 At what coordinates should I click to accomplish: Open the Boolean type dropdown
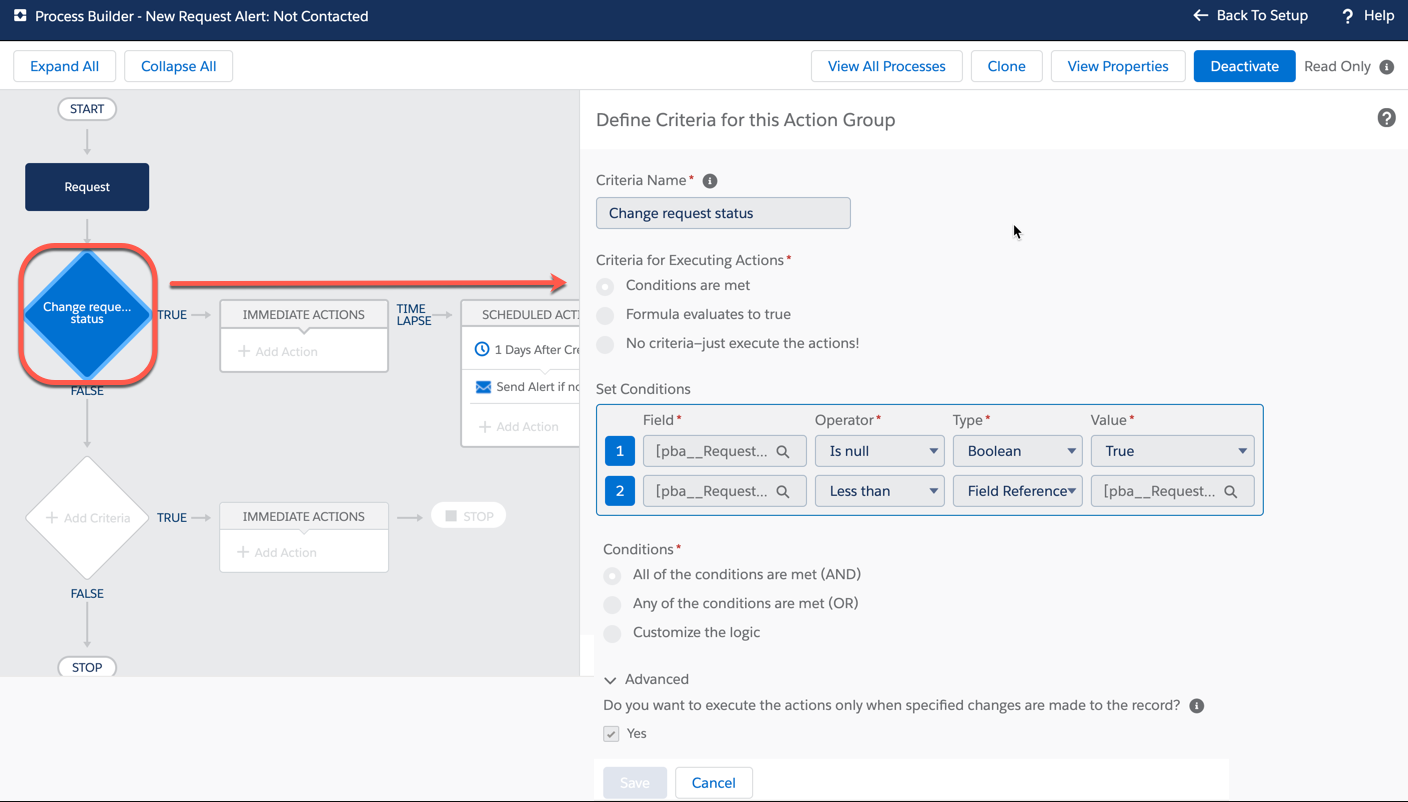[1017, 451]
